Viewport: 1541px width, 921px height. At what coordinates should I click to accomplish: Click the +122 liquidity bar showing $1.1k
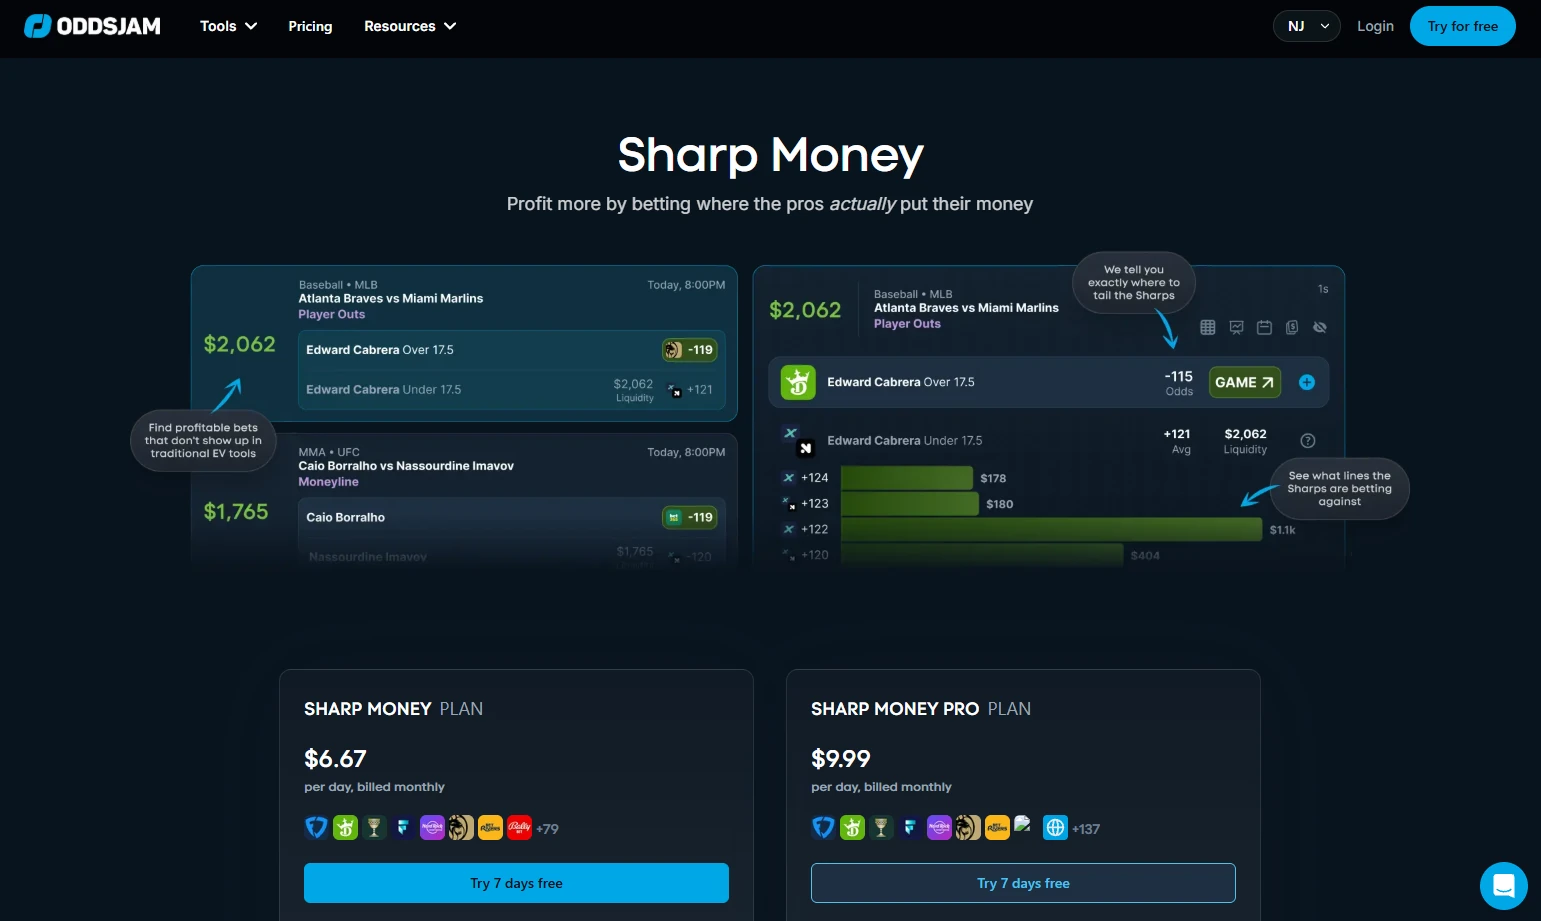pyautogui.click(x=1051, y=529)
